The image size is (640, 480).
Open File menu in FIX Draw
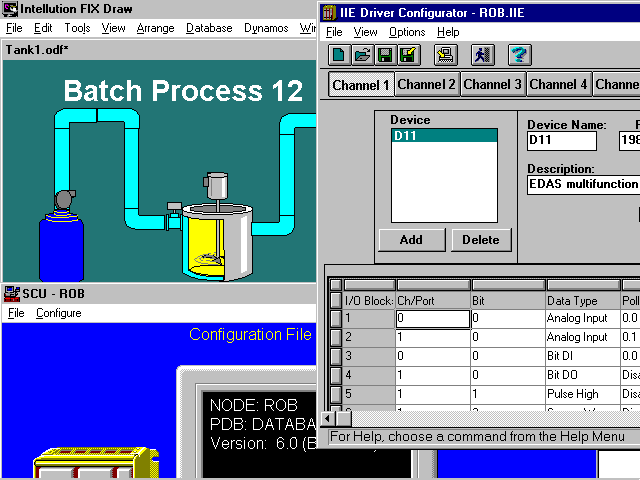pyautogui.click(x=14, y=28)
